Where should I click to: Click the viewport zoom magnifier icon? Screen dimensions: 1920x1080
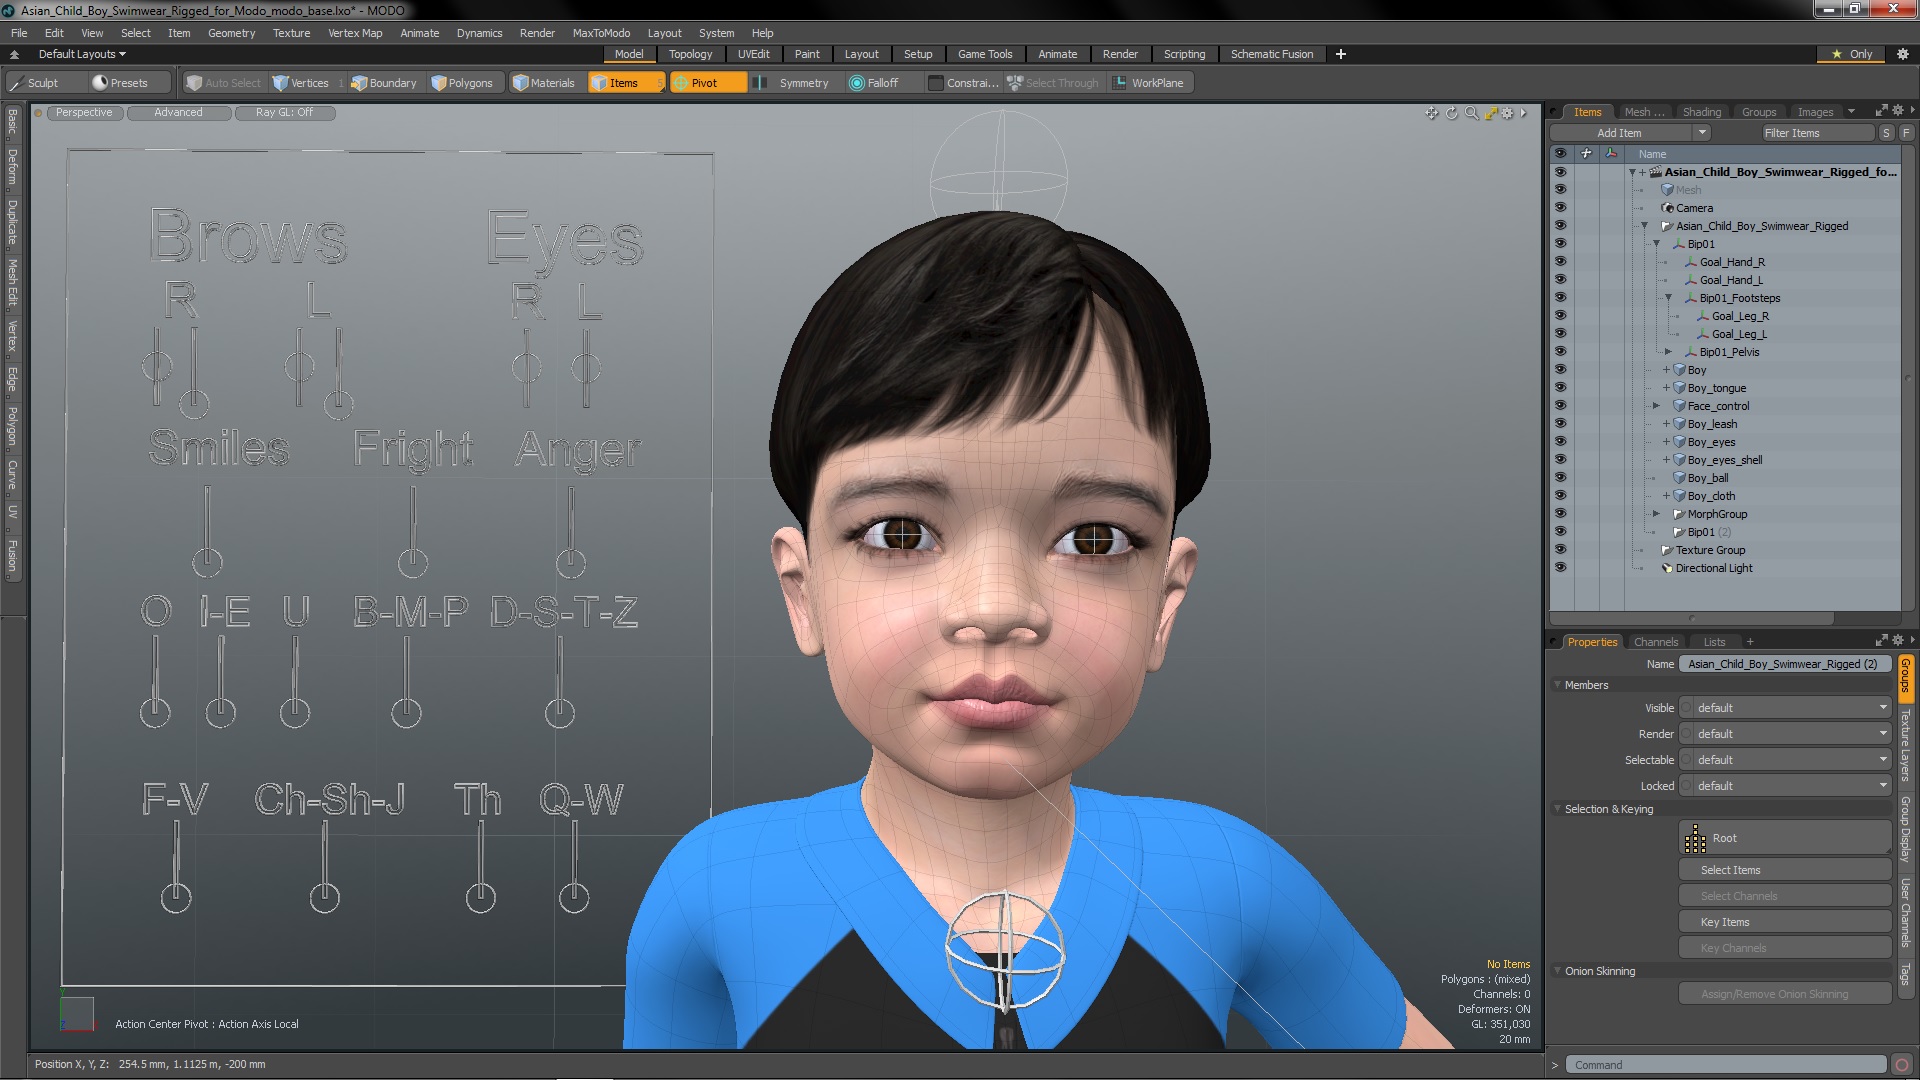1472,113
